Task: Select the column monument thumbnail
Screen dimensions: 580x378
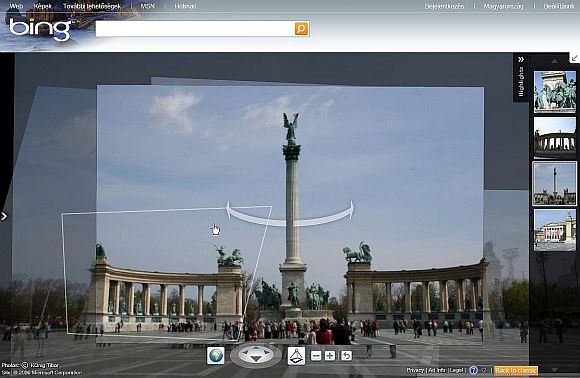Action: (554, 183)
